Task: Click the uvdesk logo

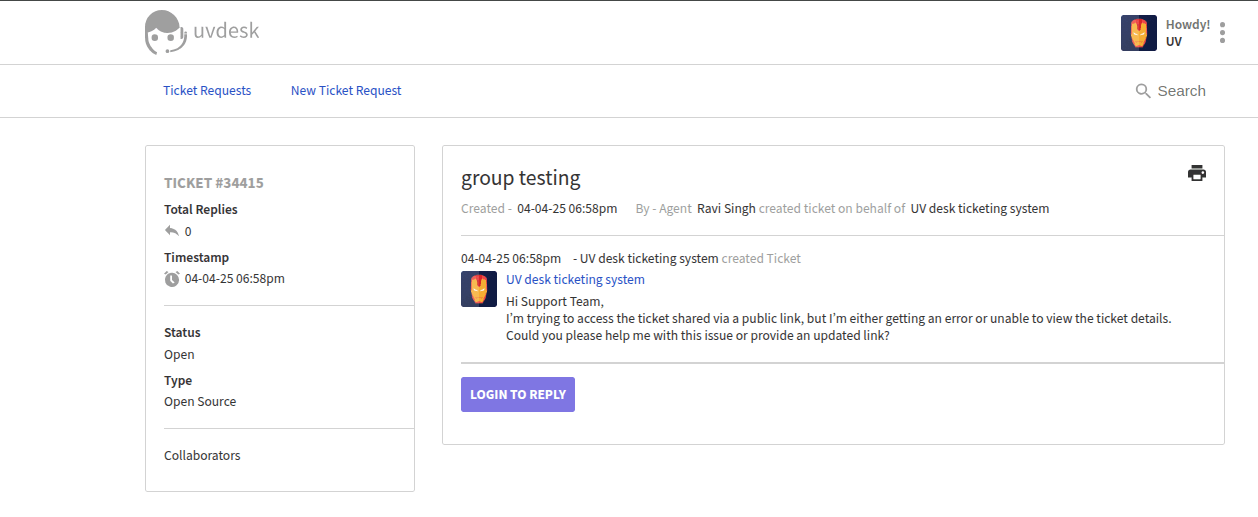Action: [x=202, y=32]
